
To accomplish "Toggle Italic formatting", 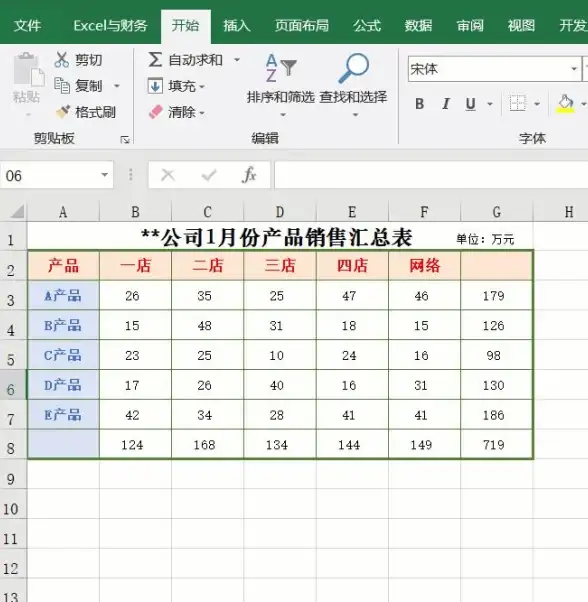I will tap(446, 104).
